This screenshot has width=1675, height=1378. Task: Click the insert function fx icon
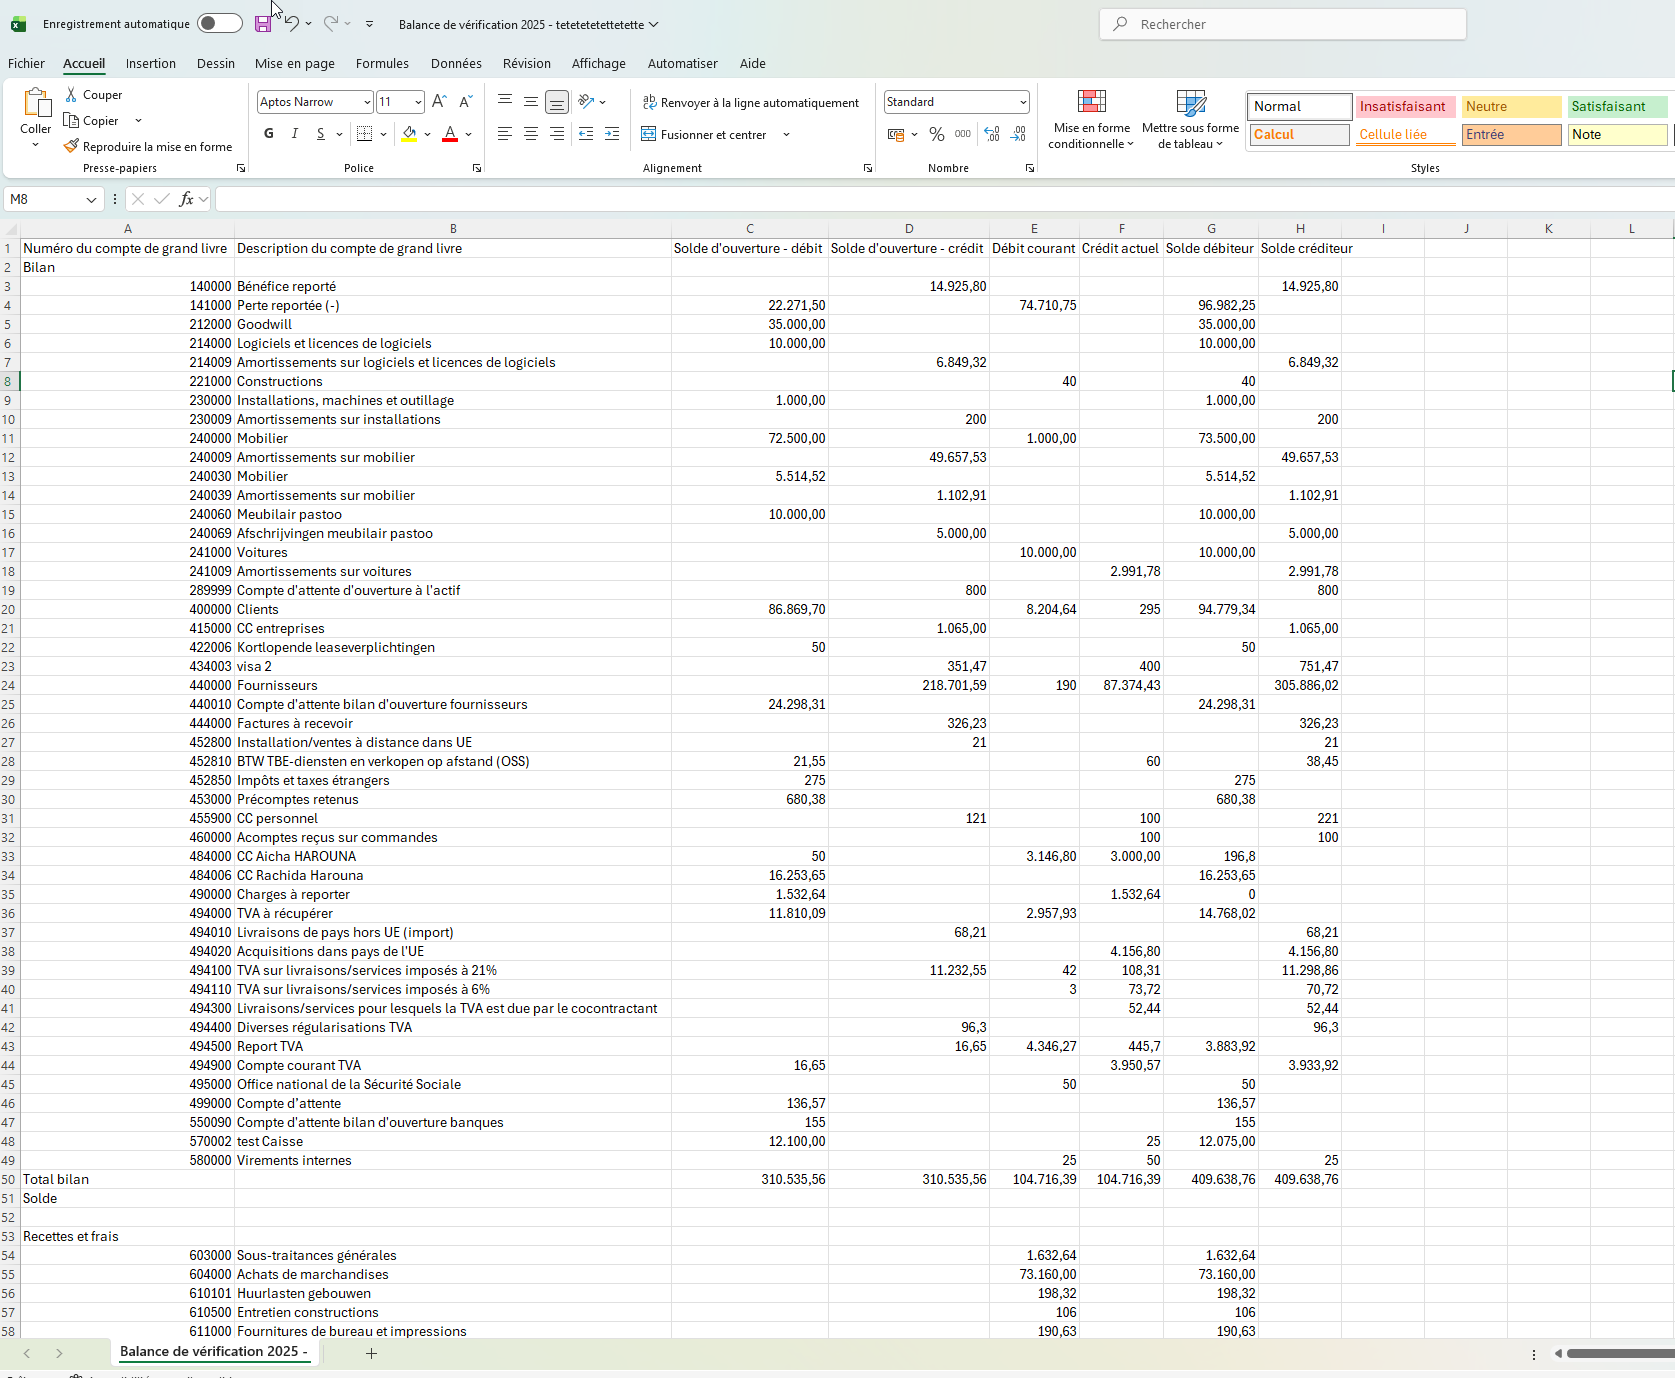186,199
